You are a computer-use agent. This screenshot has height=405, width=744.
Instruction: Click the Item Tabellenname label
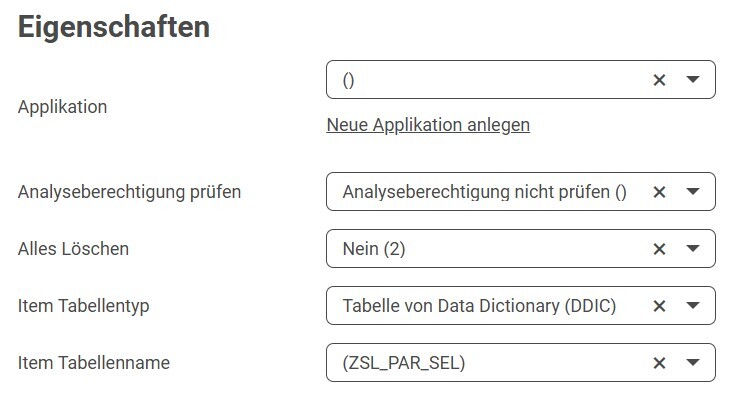[x=94, y=363]
